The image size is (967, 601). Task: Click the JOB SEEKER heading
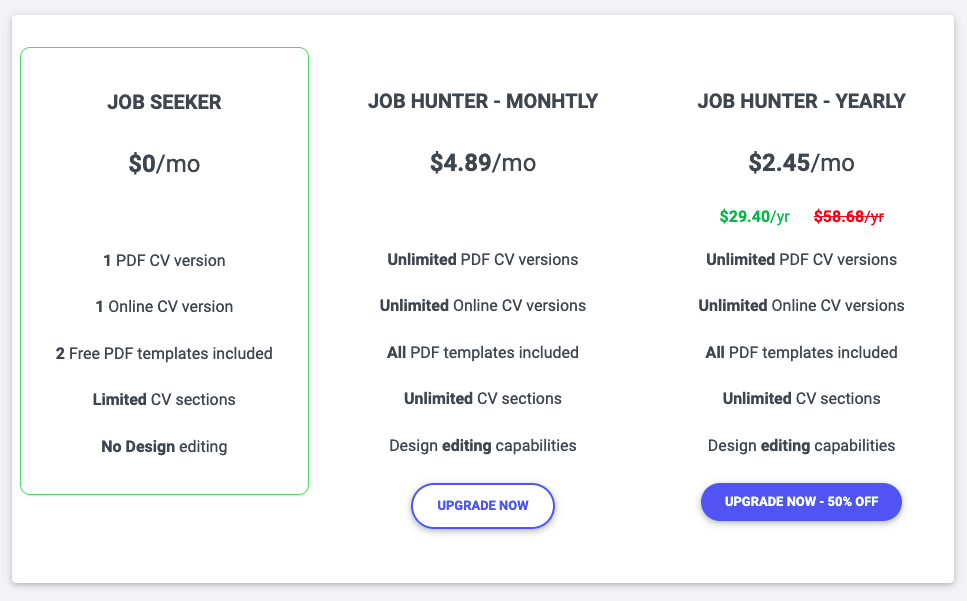coord(164,102)
